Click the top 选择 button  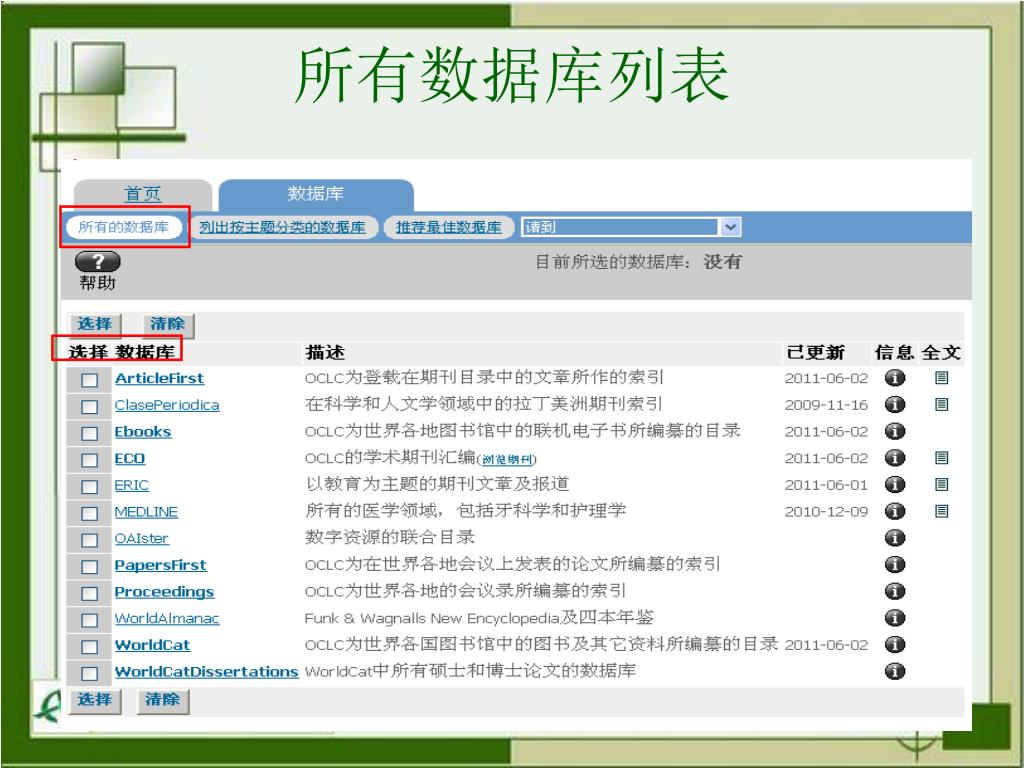point(95,325)
